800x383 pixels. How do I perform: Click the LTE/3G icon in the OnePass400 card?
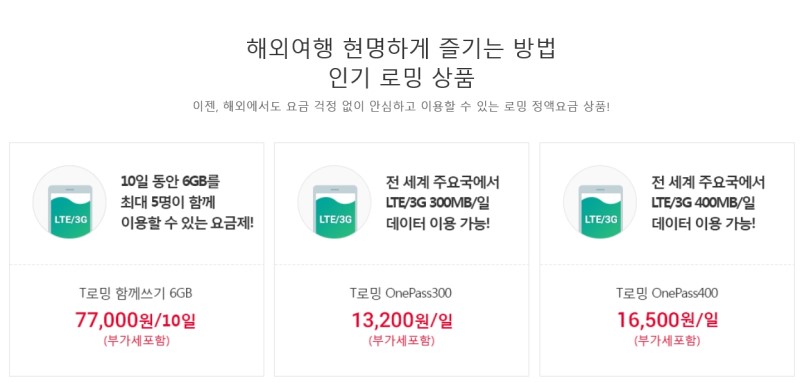[600, 202]
